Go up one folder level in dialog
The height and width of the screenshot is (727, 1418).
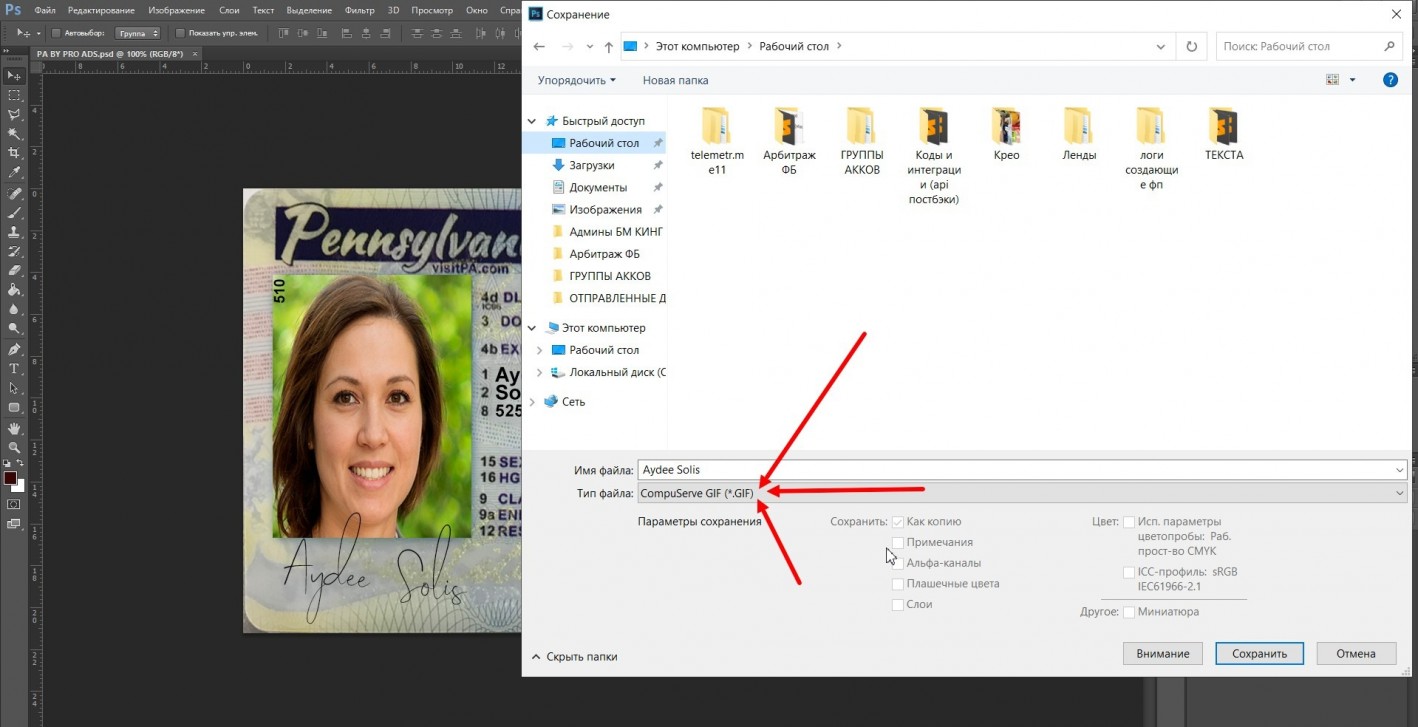click(x=608, y=47)
